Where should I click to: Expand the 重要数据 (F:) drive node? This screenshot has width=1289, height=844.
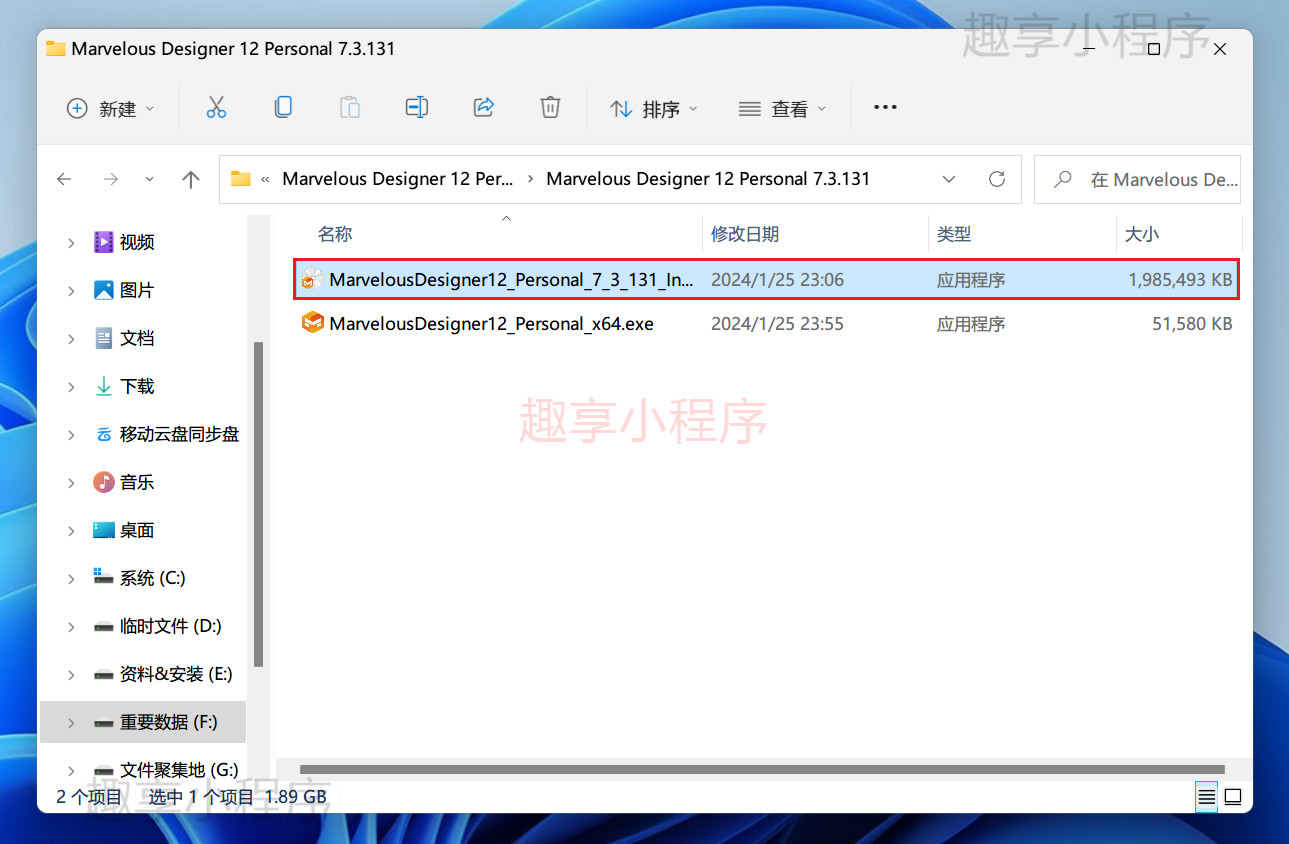(x=71, y=722)
